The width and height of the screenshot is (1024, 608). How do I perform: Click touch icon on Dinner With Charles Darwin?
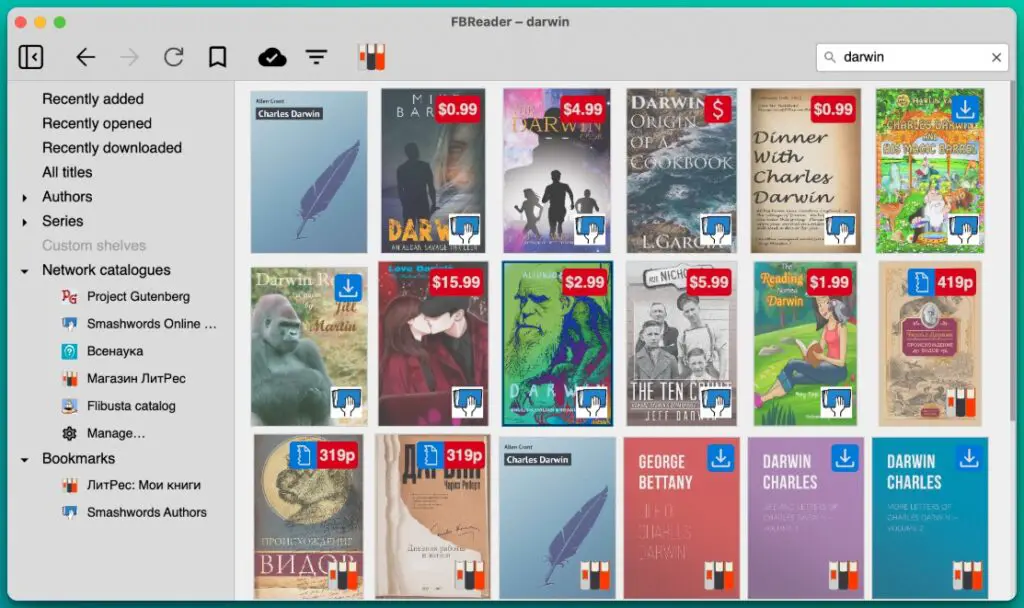click(839, 229)
